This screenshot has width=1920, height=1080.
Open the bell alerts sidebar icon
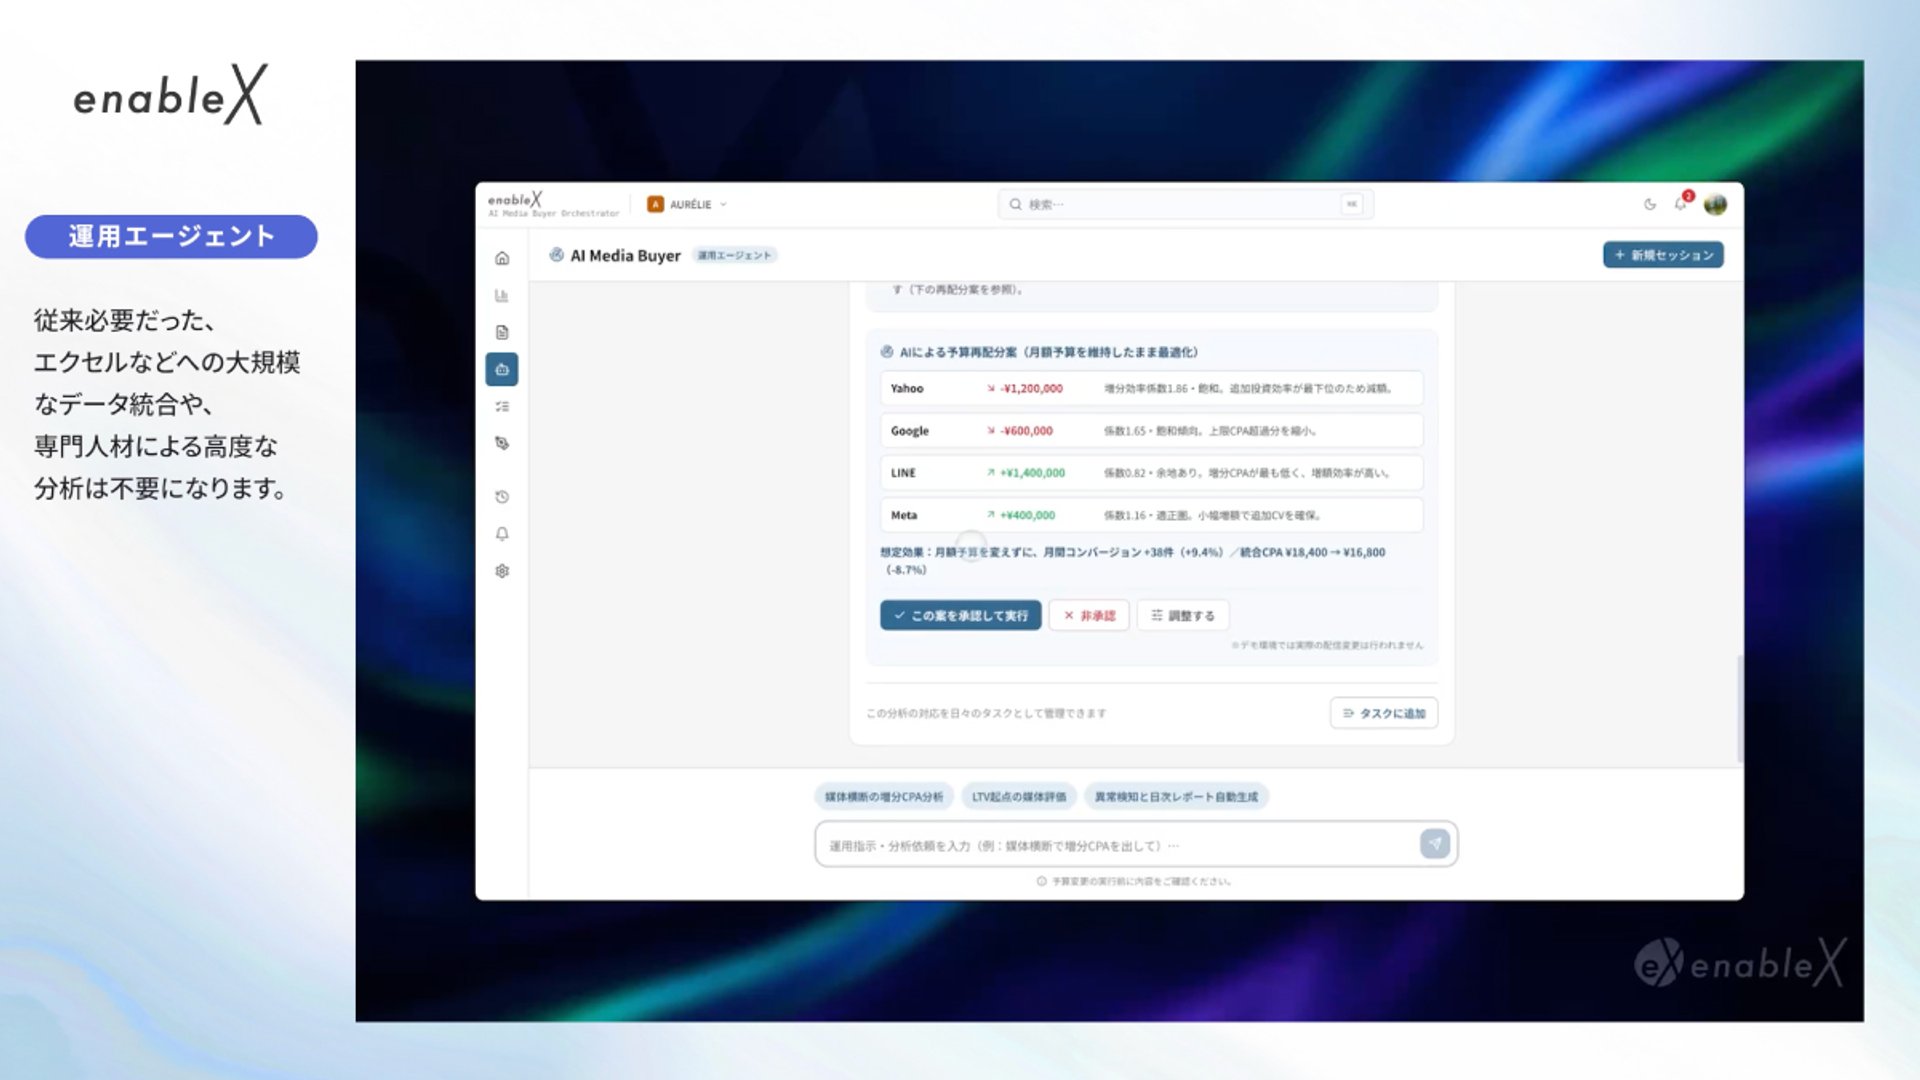(x=502, y=534)
